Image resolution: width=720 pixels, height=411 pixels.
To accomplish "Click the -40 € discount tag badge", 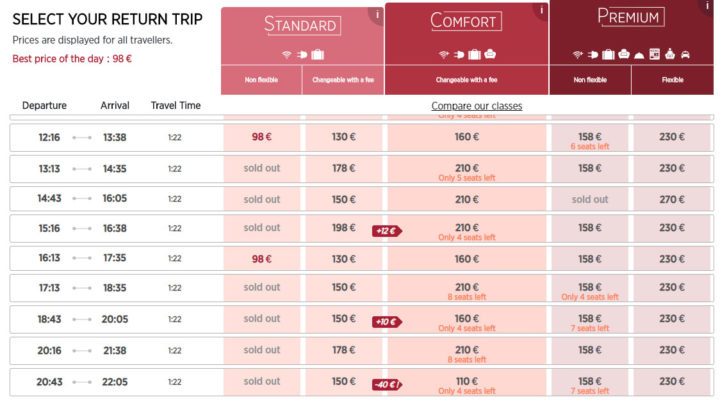I will (x=387, y=385).
